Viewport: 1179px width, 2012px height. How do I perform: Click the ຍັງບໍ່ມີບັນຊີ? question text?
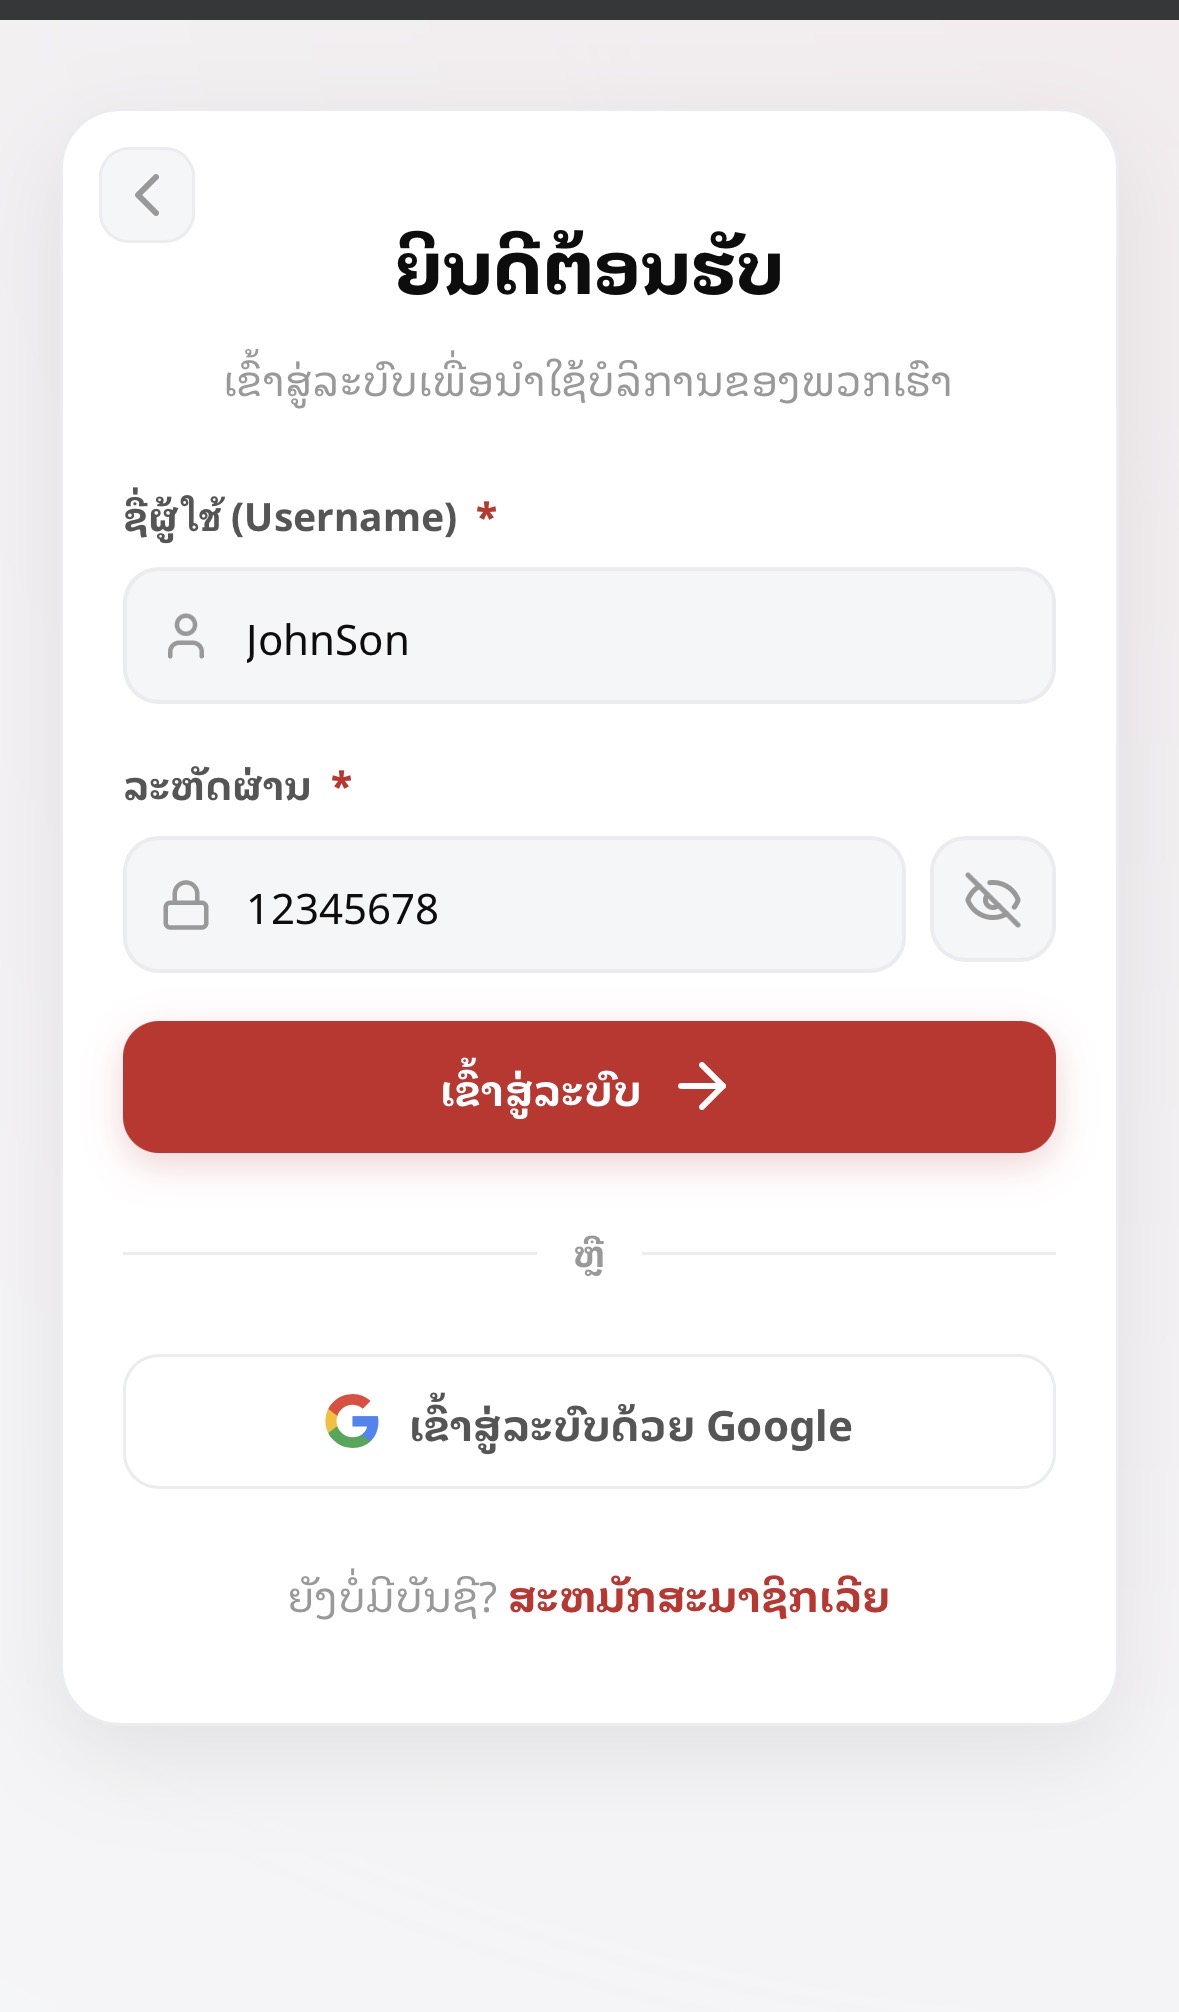392,1598
